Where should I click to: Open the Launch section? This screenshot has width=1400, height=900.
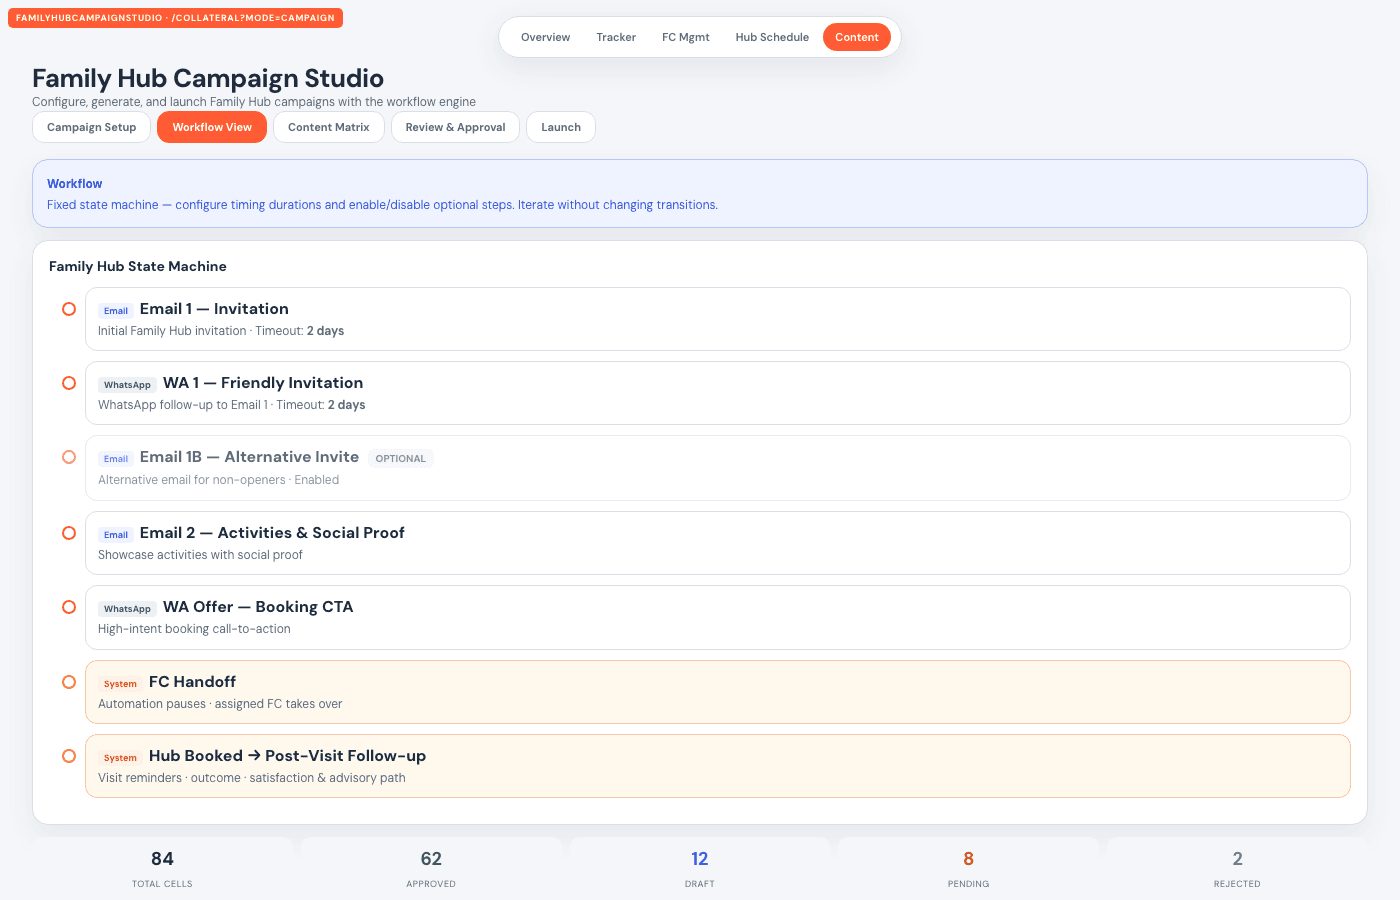(x=561, y=127)
